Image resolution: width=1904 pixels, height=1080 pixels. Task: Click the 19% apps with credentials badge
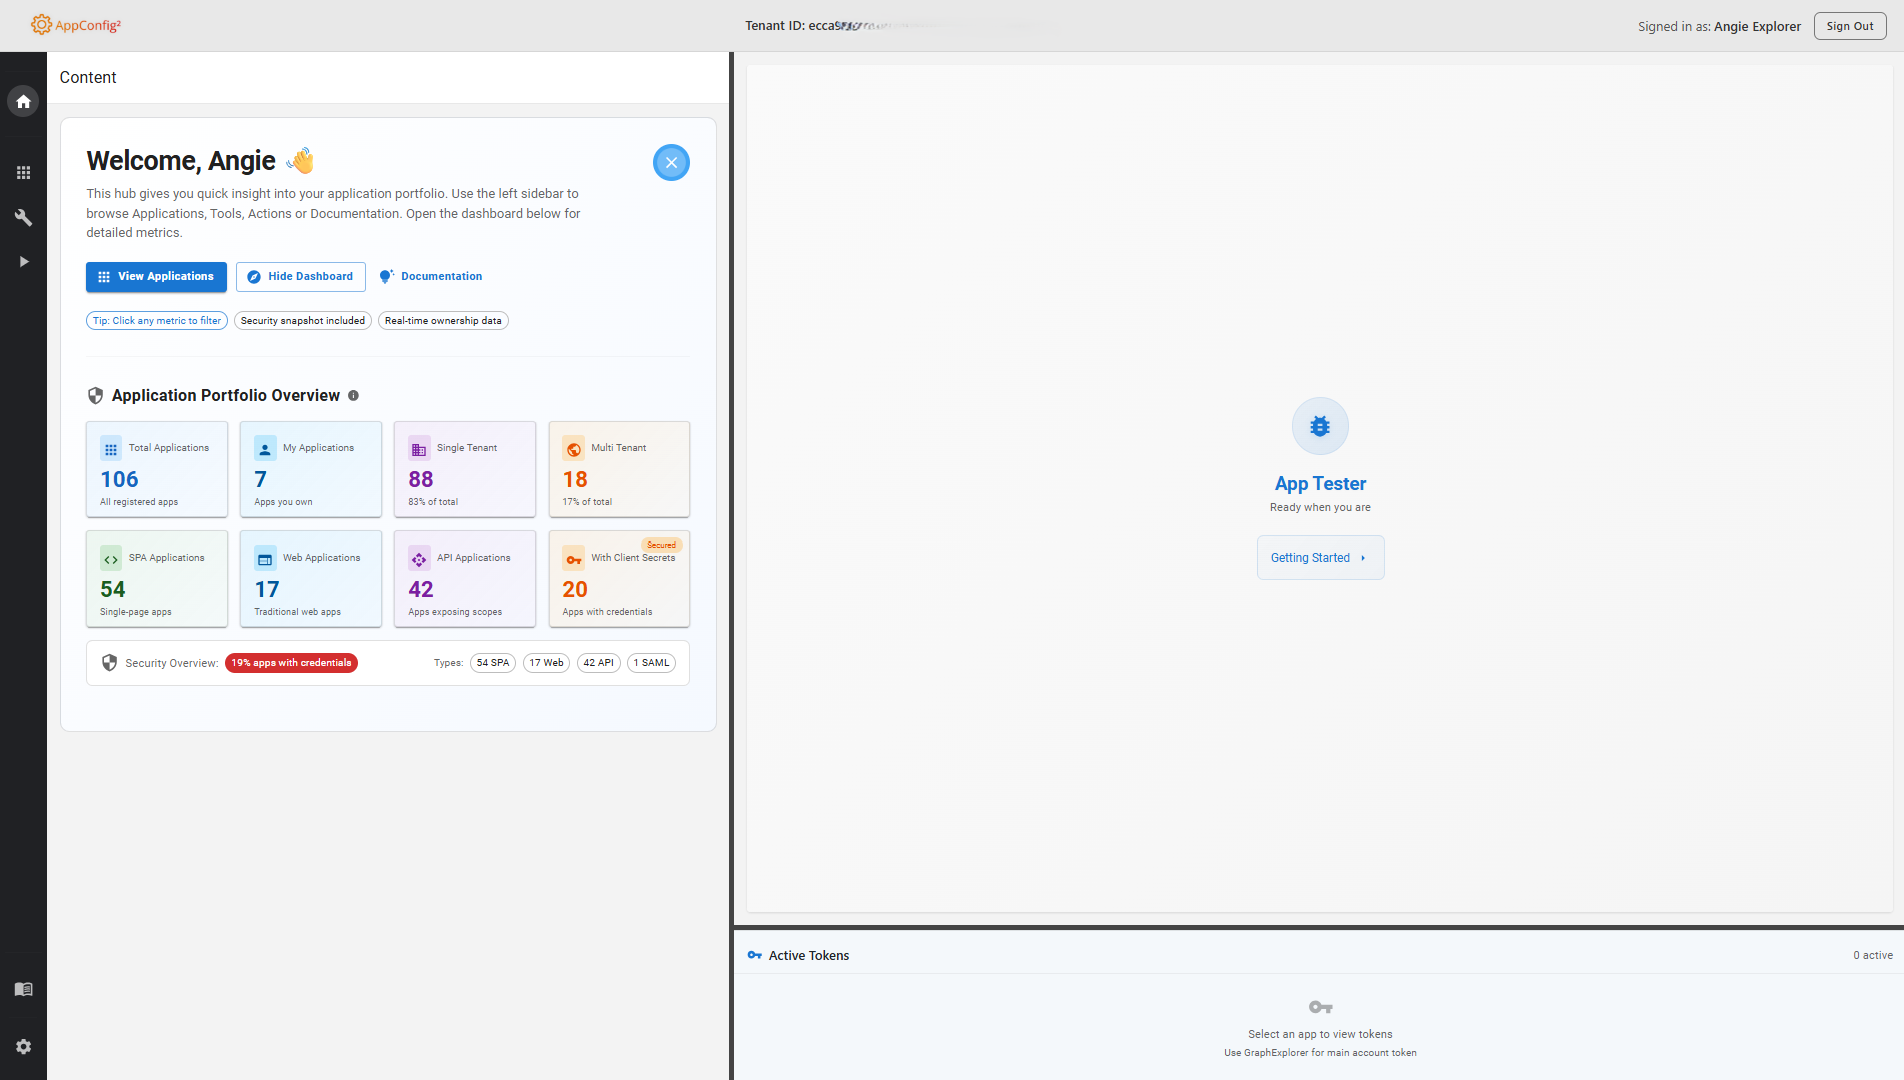[x=291, y=663]
